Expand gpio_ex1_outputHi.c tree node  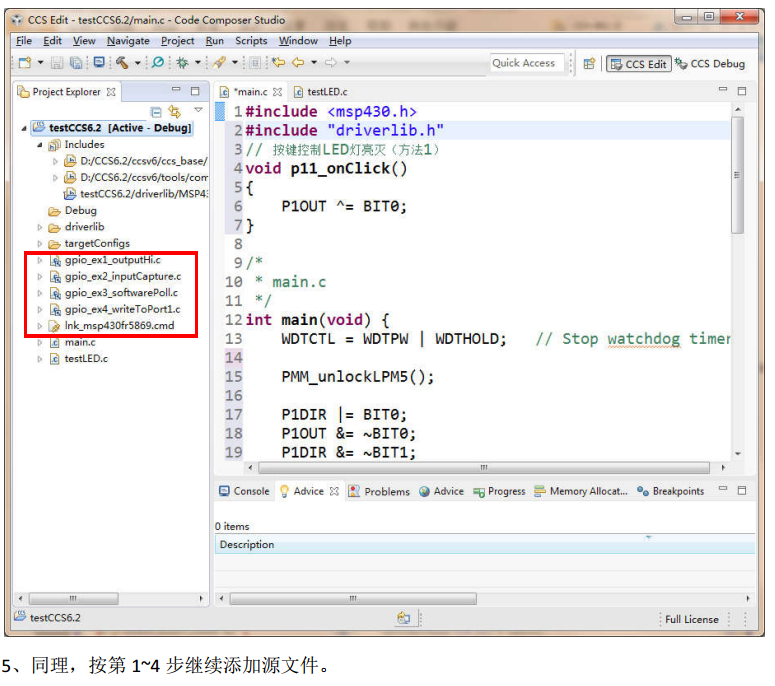point(40,260)
